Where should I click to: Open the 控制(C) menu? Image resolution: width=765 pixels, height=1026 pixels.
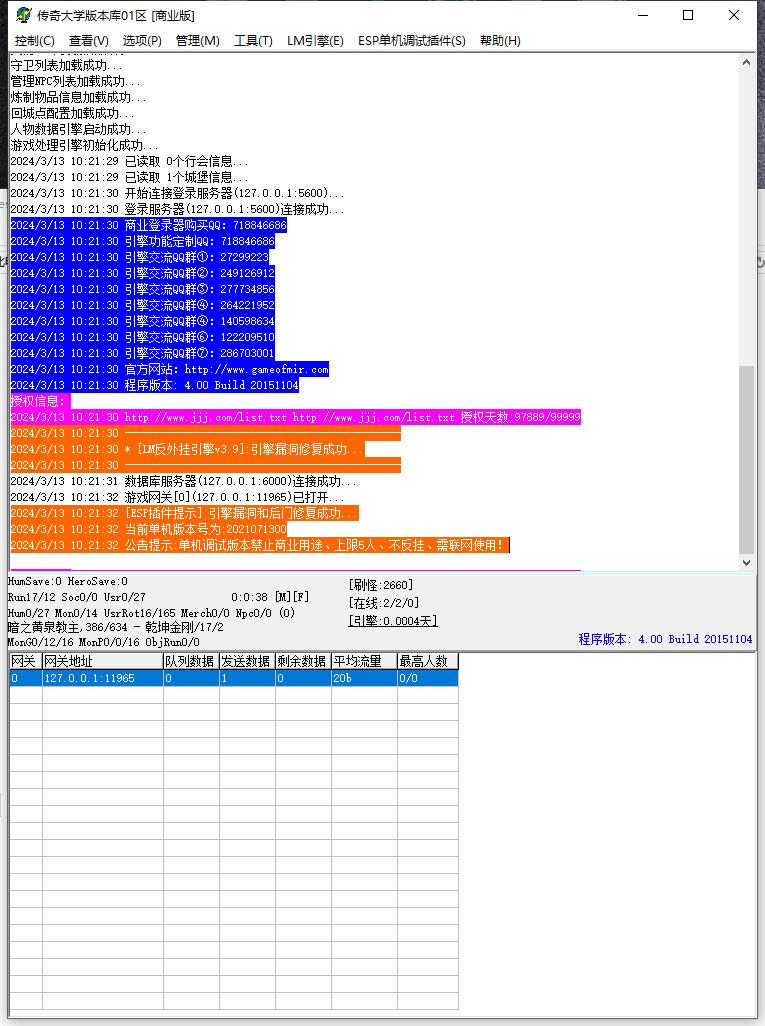[35, 41]
